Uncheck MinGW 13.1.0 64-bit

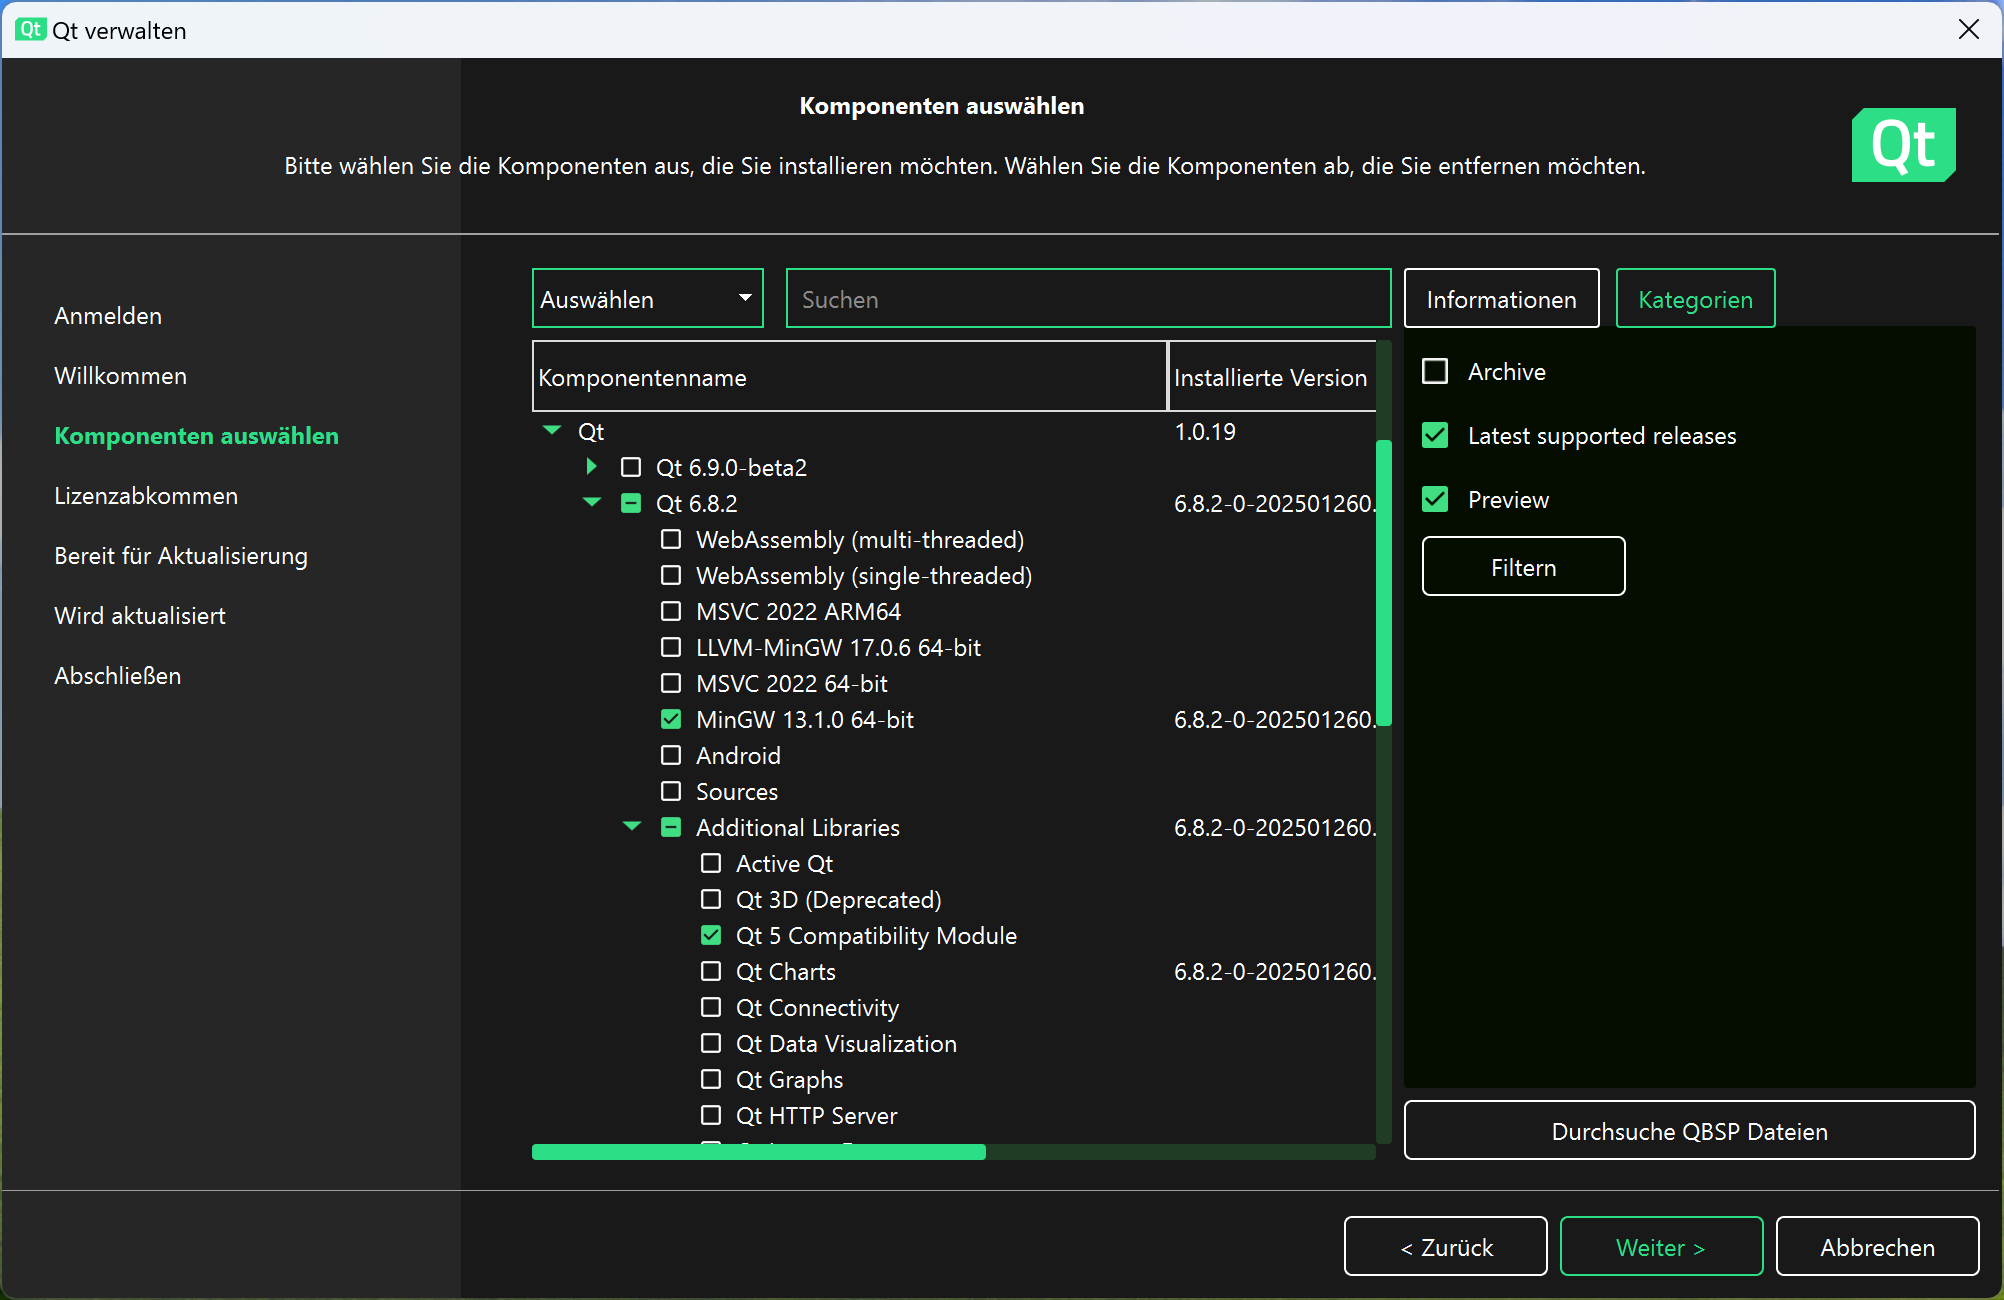(x=671, y=720)
